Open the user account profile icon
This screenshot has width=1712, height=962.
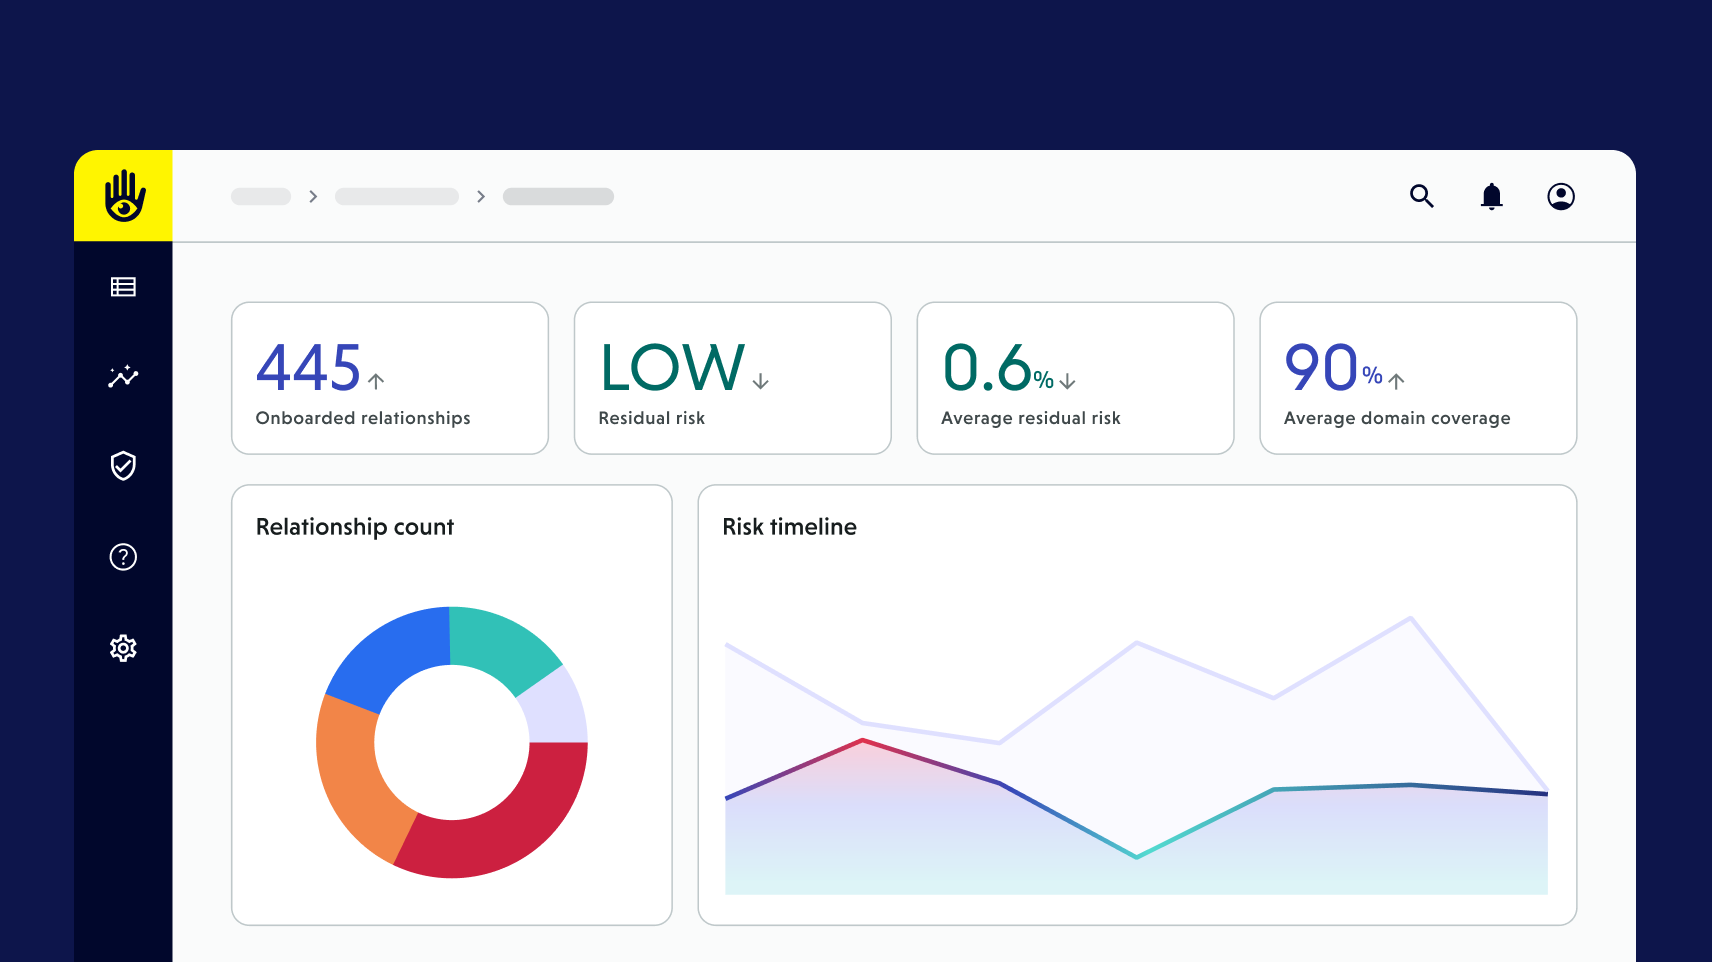click(x=1560, y=196)
